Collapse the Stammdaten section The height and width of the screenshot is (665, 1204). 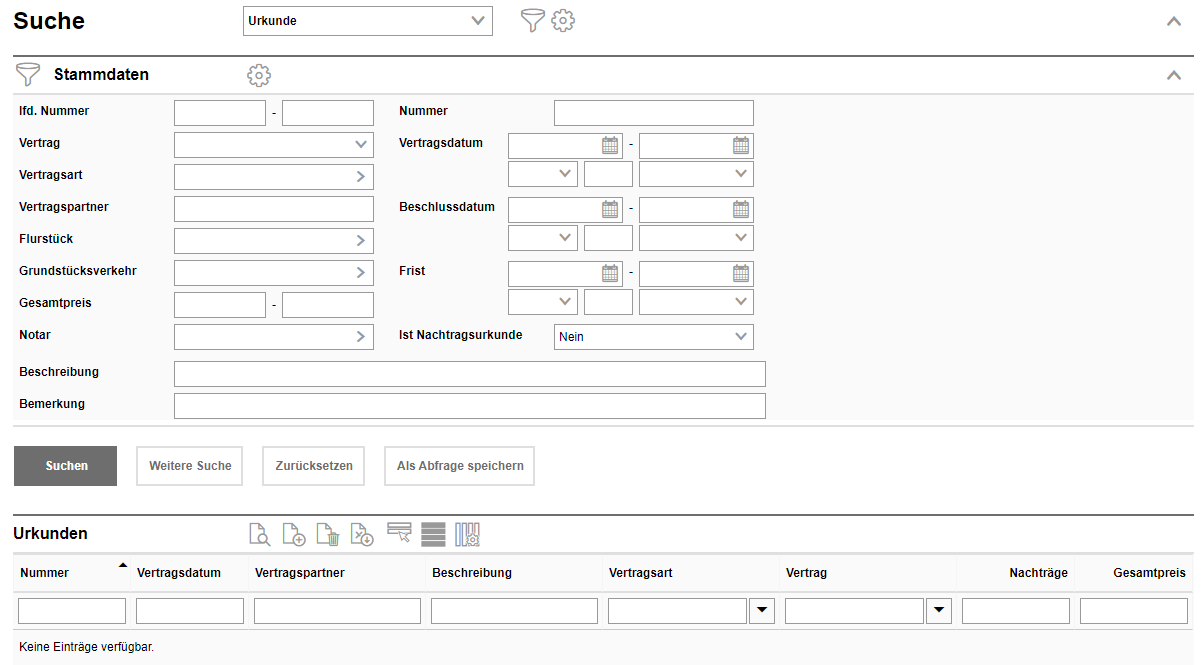click(1174, 75)
